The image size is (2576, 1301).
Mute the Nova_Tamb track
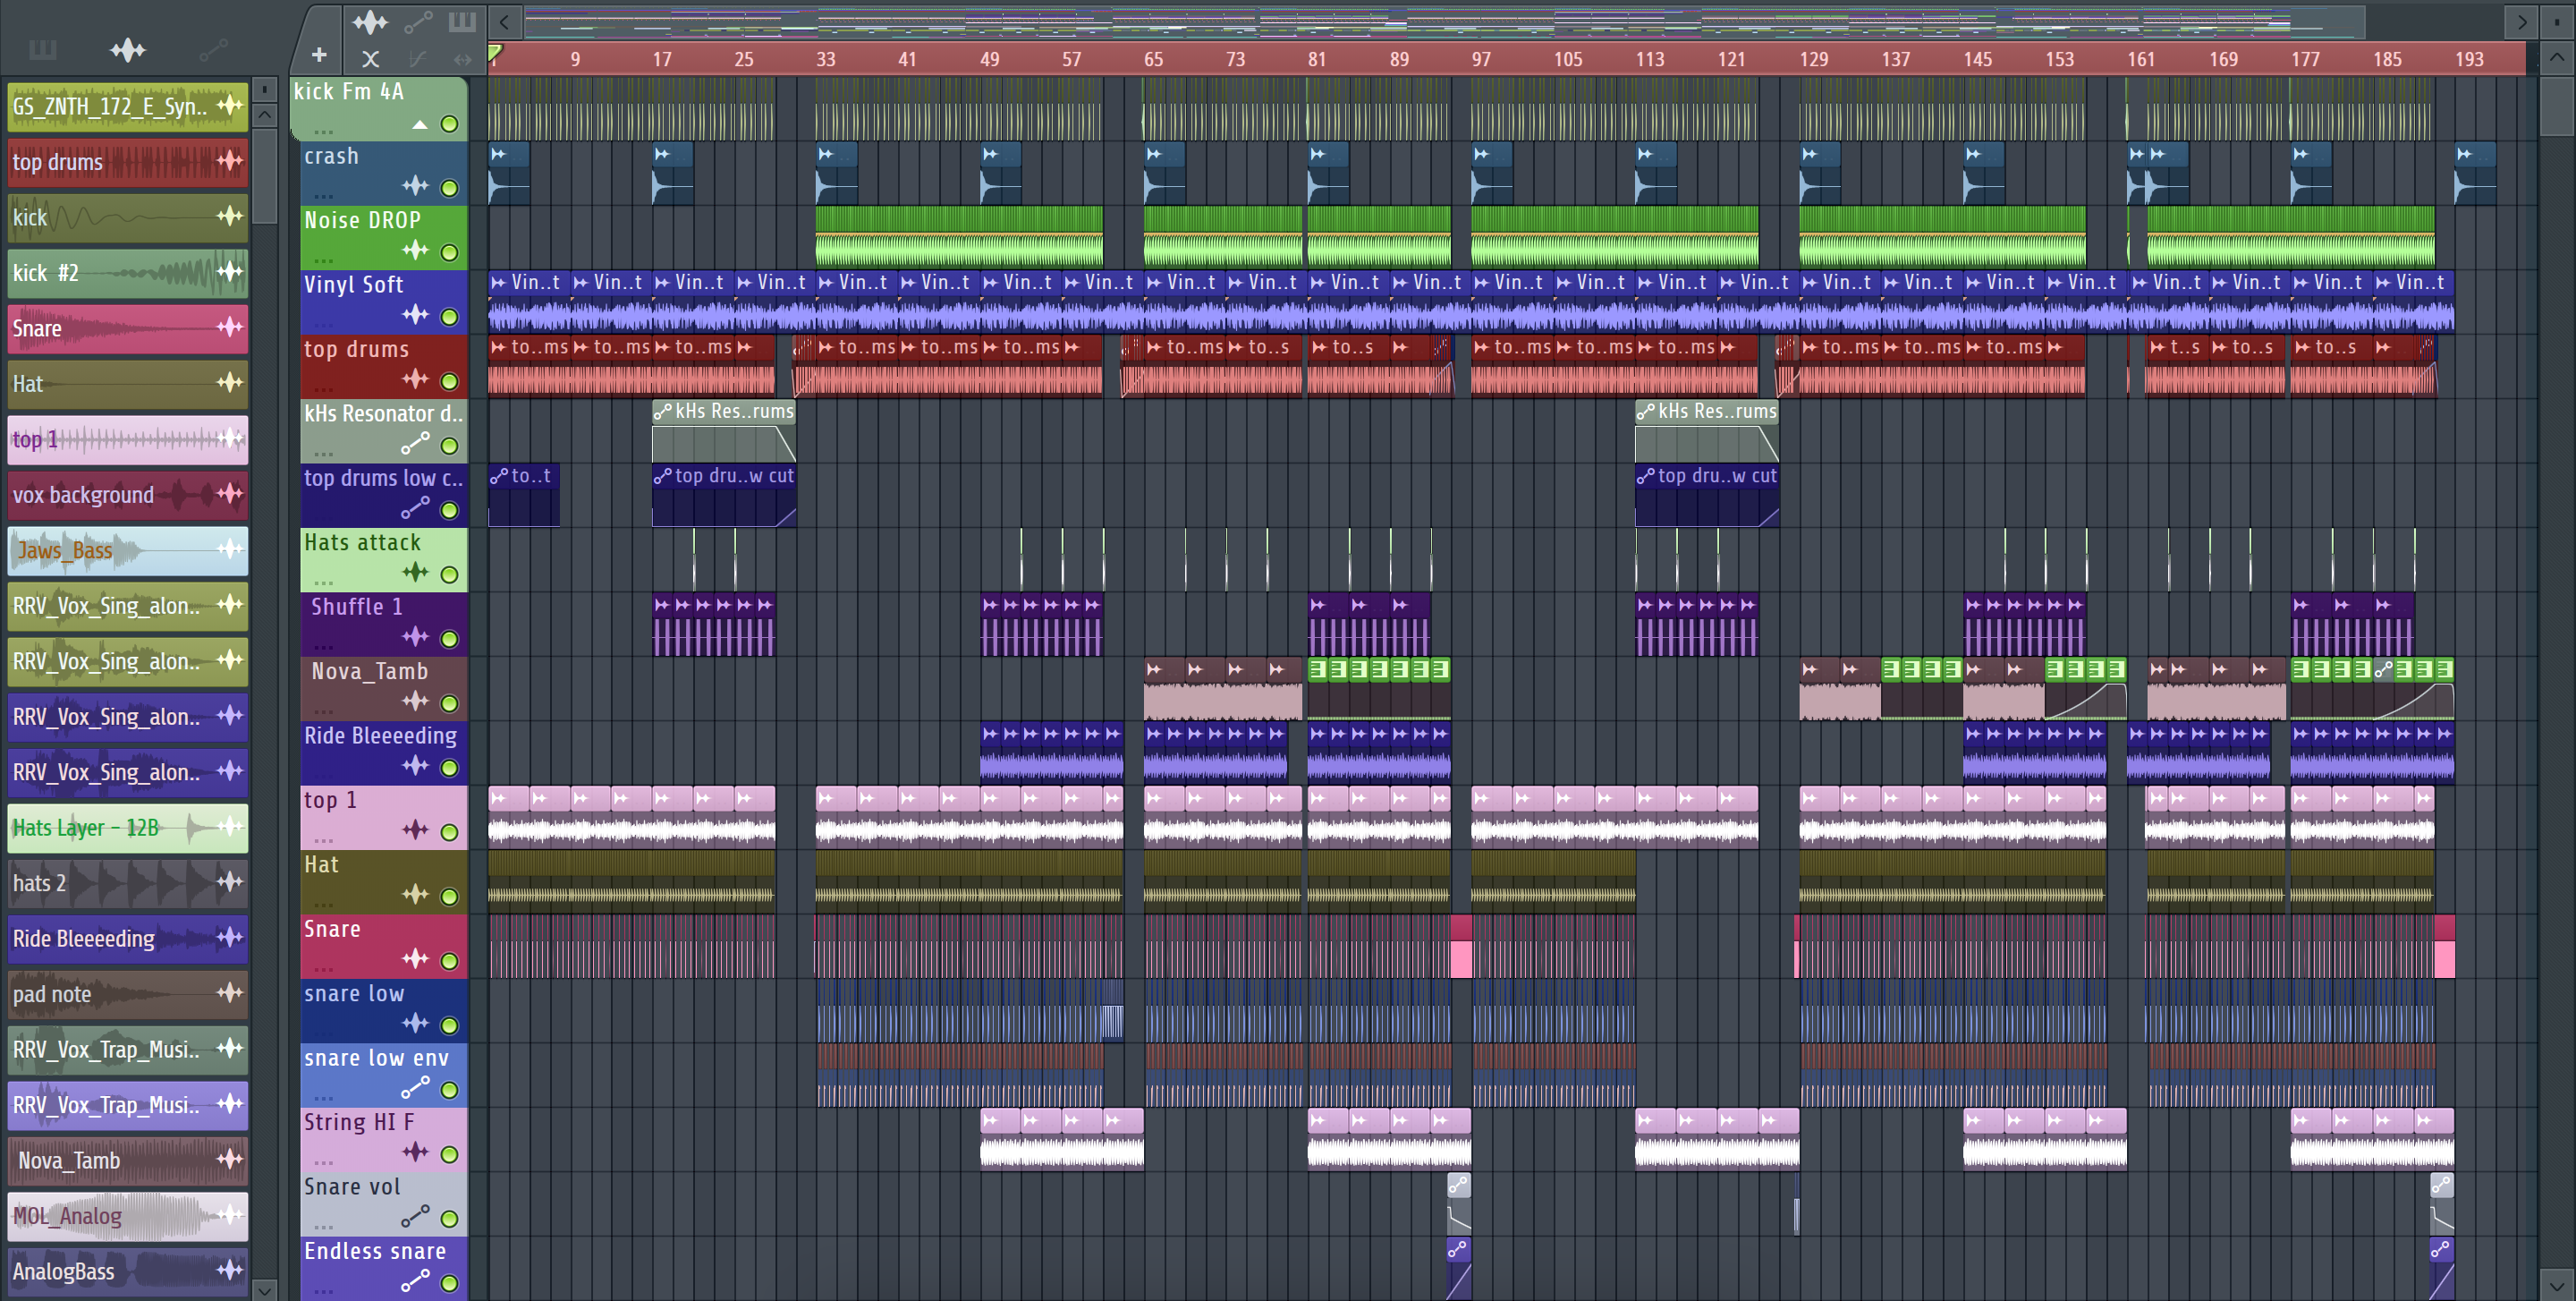(x=450, y=703)
